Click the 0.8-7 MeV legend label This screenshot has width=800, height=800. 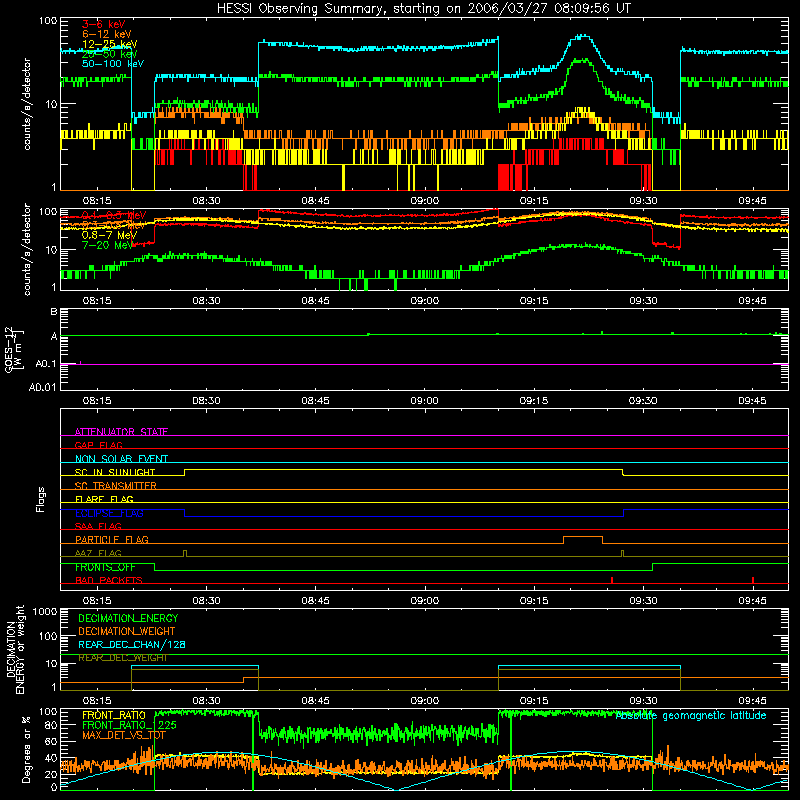click(x=109, y=235)
